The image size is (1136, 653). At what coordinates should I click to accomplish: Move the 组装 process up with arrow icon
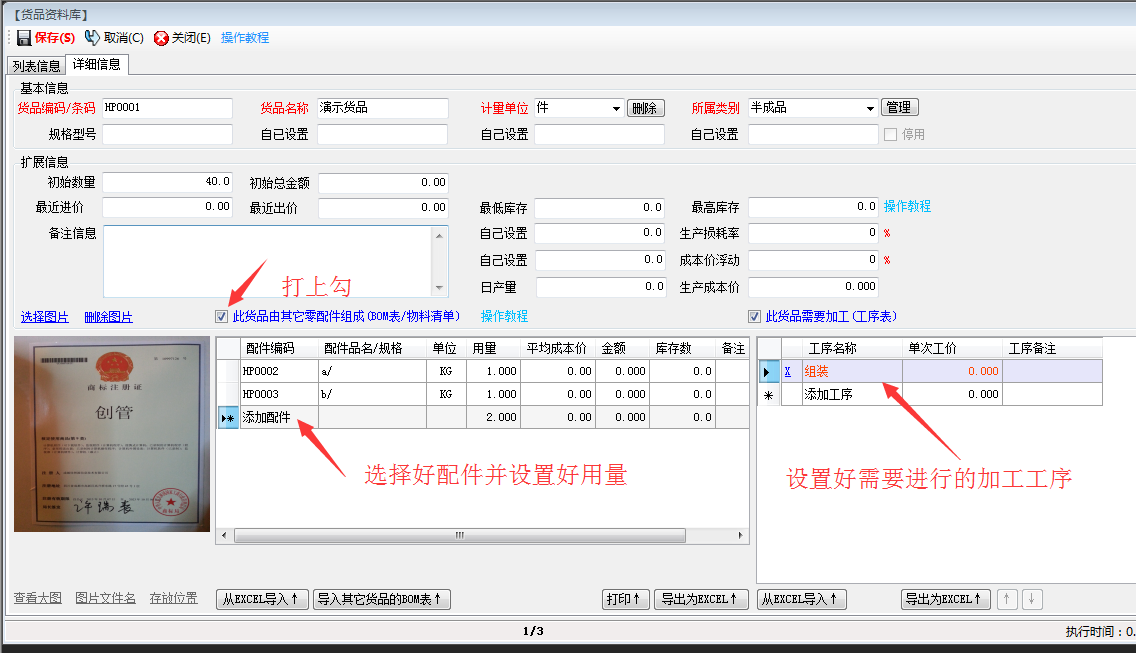1008,600
